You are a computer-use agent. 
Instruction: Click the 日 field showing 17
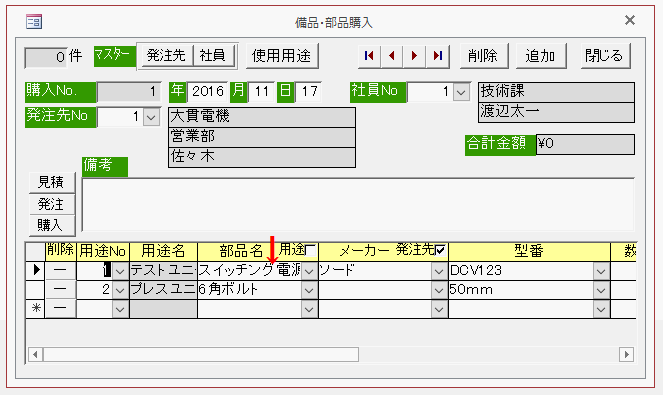click(x=308, y=91)
